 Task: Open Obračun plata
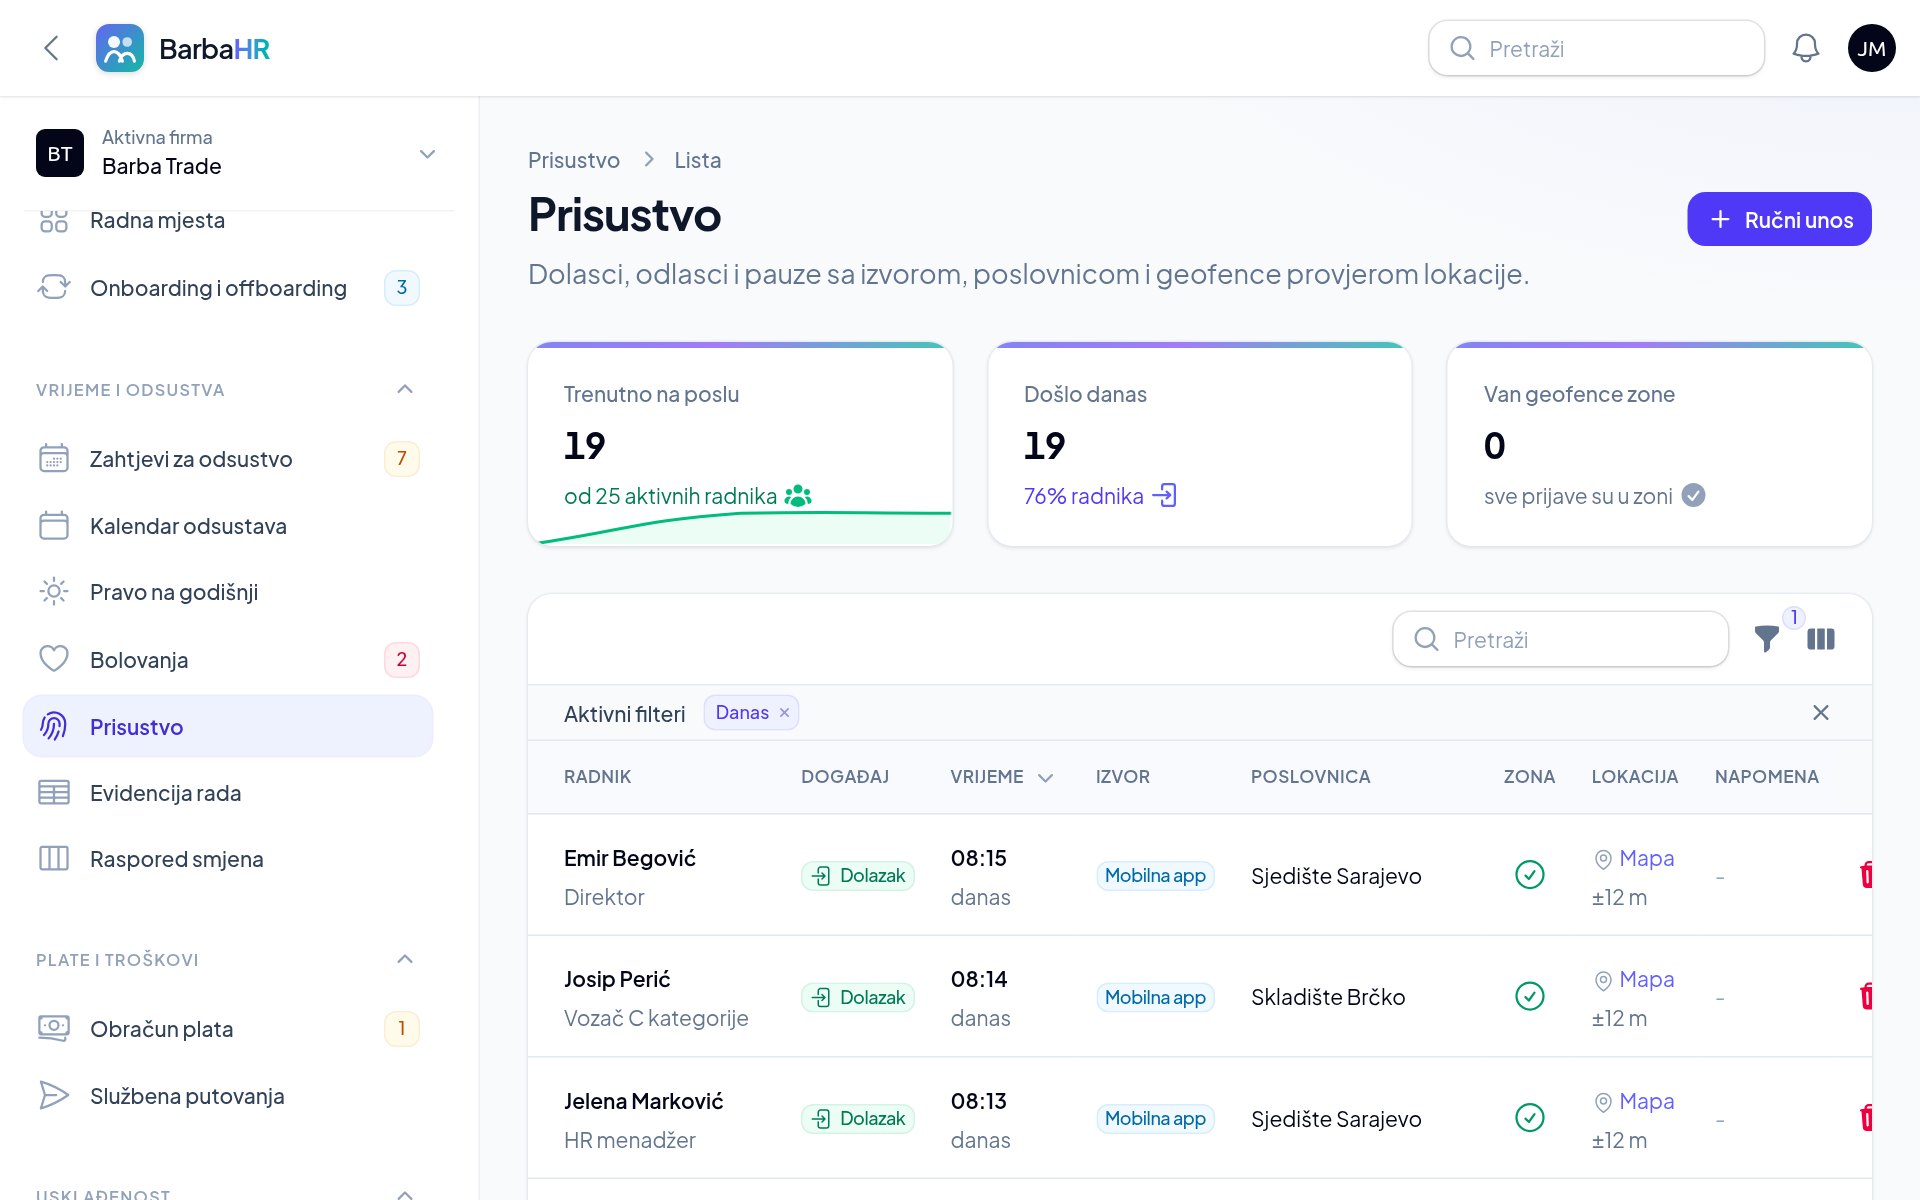pos(228,1029)
